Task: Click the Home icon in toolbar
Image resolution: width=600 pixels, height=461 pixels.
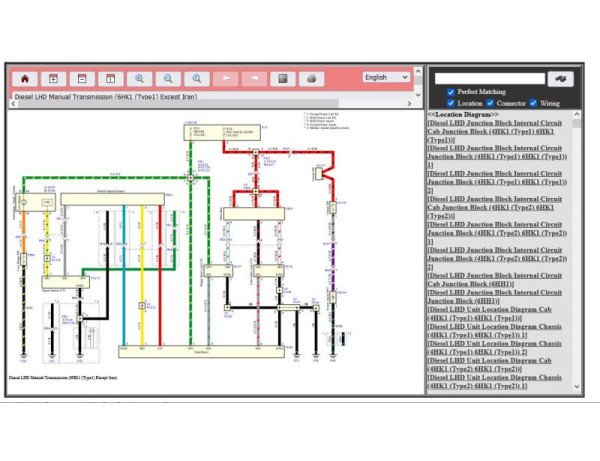Action: [24, 78]
